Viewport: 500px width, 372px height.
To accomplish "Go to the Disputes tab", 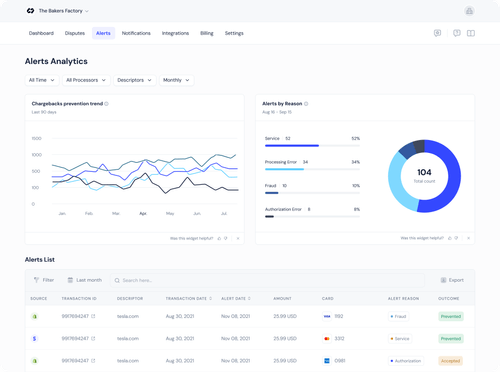I will point(75,33).
